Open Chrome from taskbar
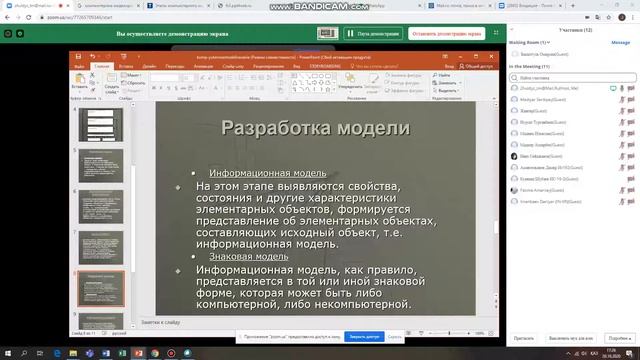The height and width of the screenshot is (360, 640). coord(155,353)
